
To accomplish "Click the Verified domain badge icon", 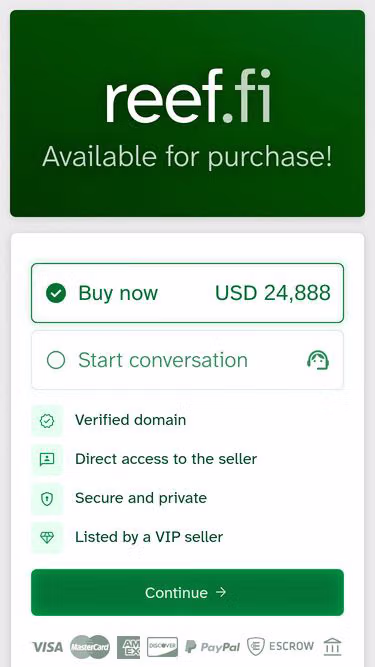I will (47, 421).
